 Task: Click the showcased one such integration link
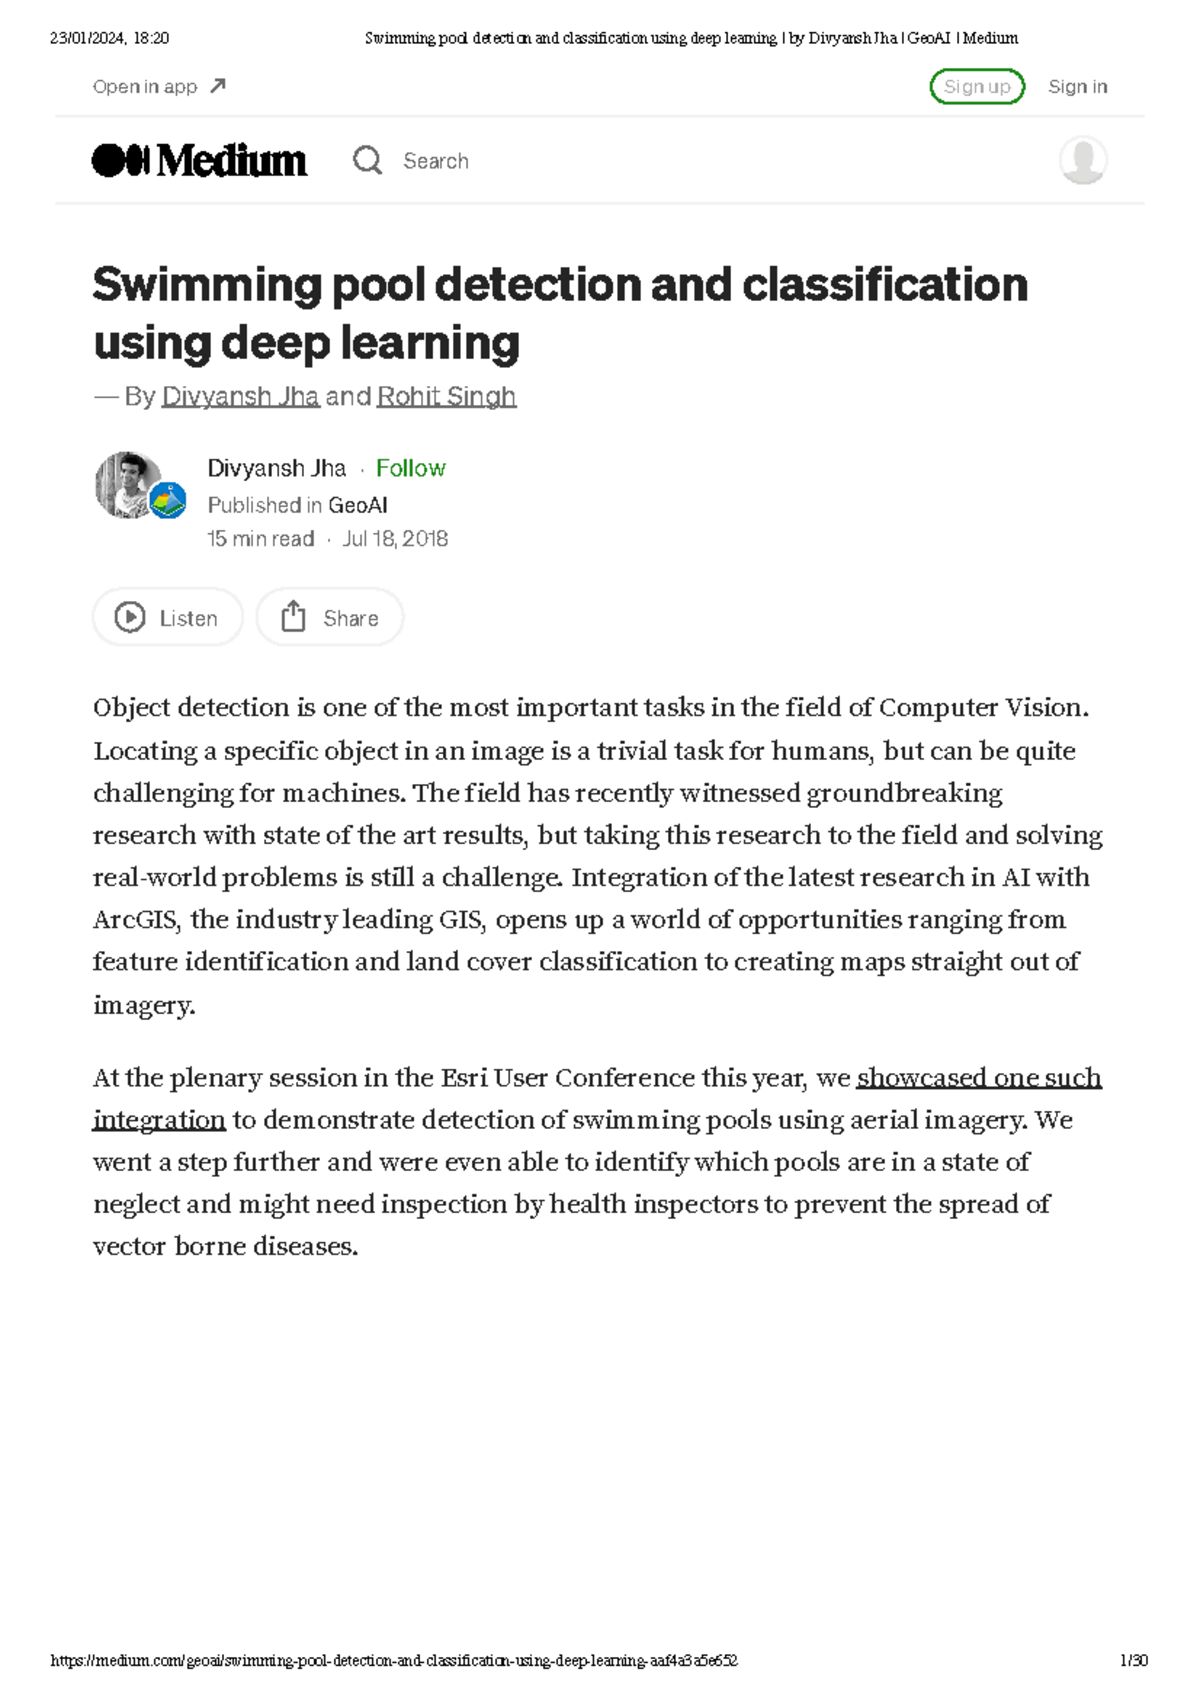pos(978,1078)
